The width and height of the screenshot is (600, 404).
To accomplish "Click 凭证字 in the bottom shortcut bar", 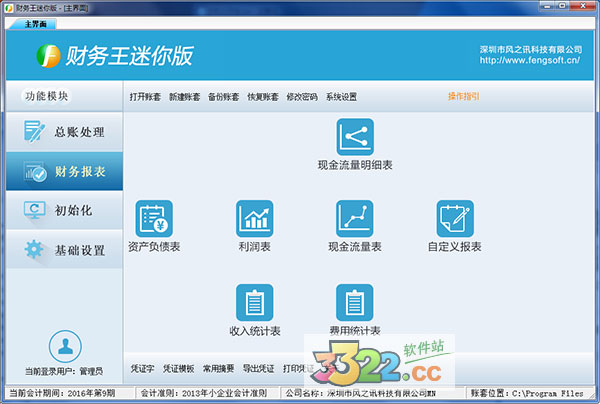I will [x=142, y=368].
